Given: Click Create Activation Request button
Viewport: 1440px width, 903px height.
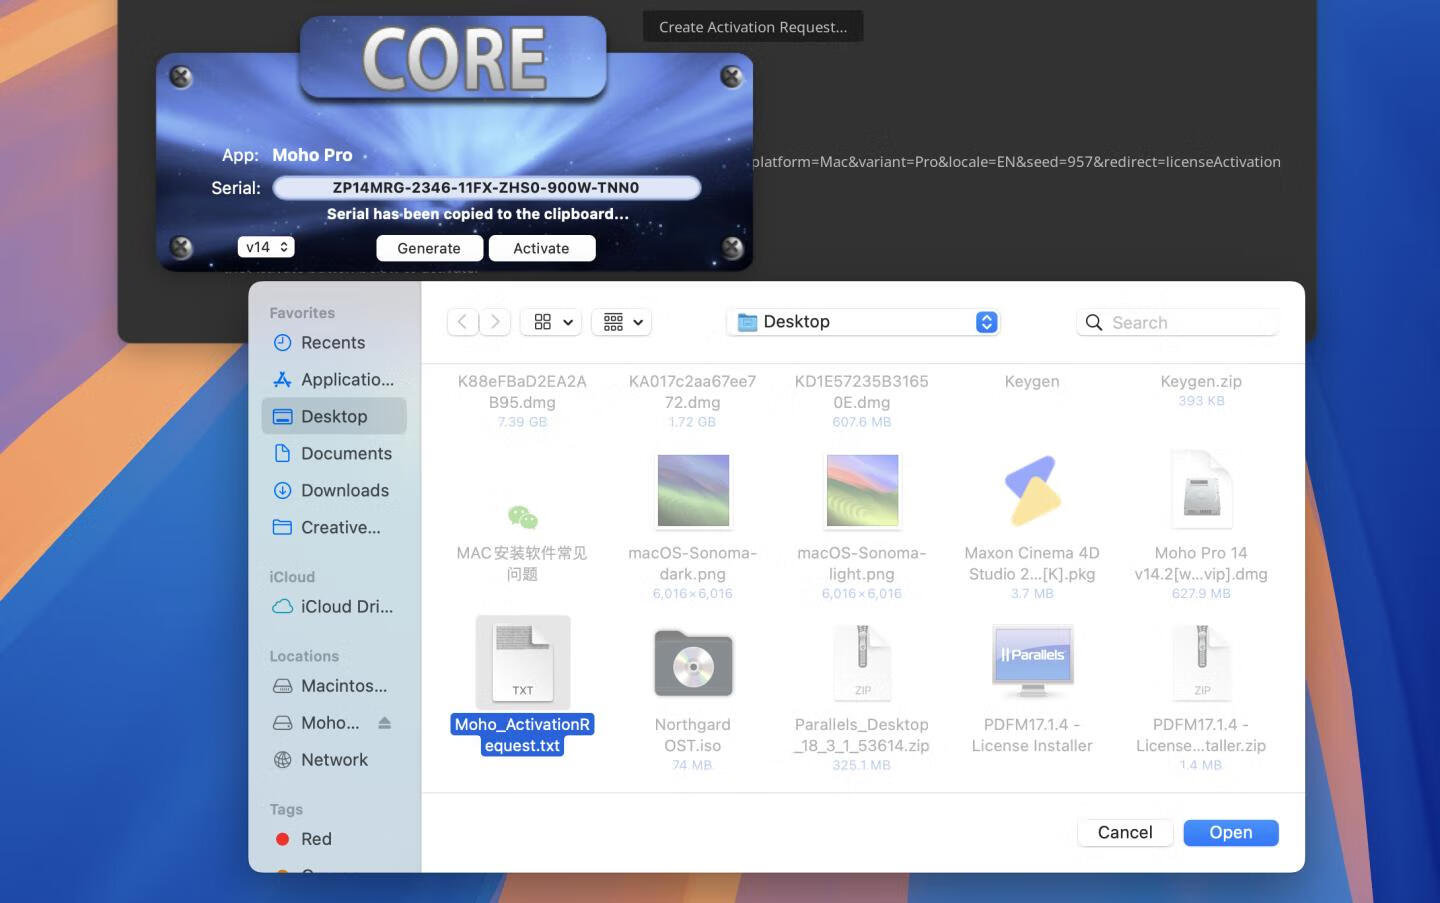Looking at the screenshot, I should pyautogui.click(x=753, y=27).
